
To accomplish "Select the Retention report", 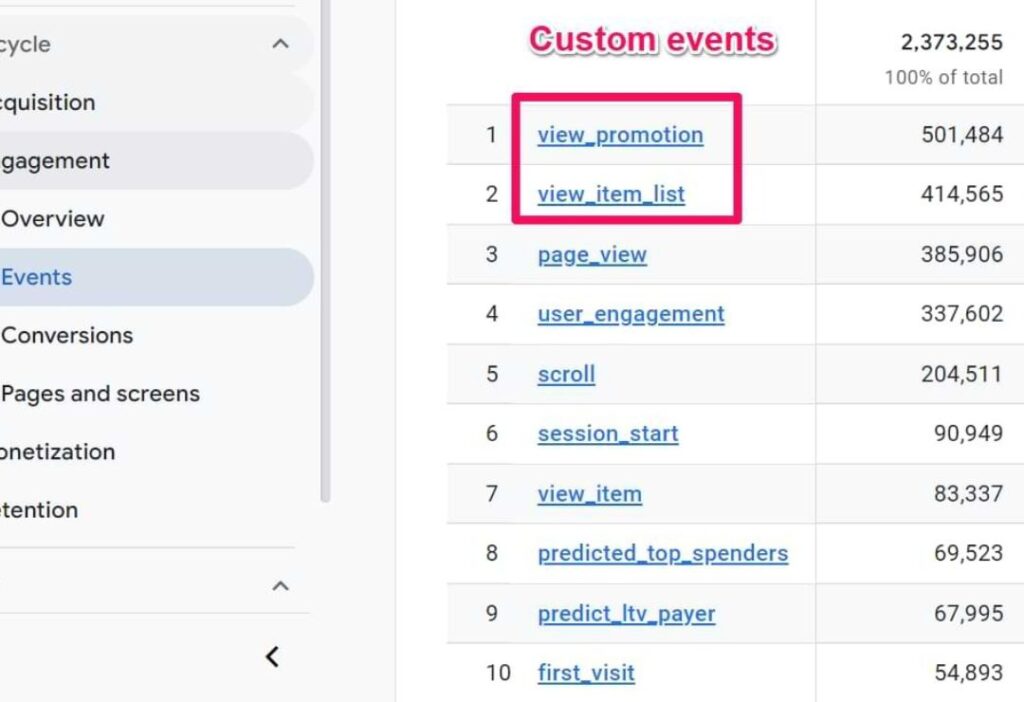I will coord(39,510).
